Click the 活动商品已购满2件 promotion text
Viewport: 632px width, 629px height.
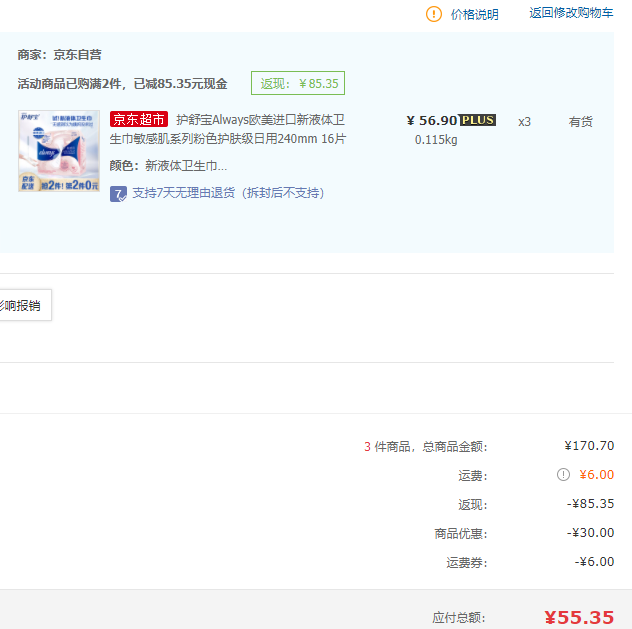coord(123,84)
